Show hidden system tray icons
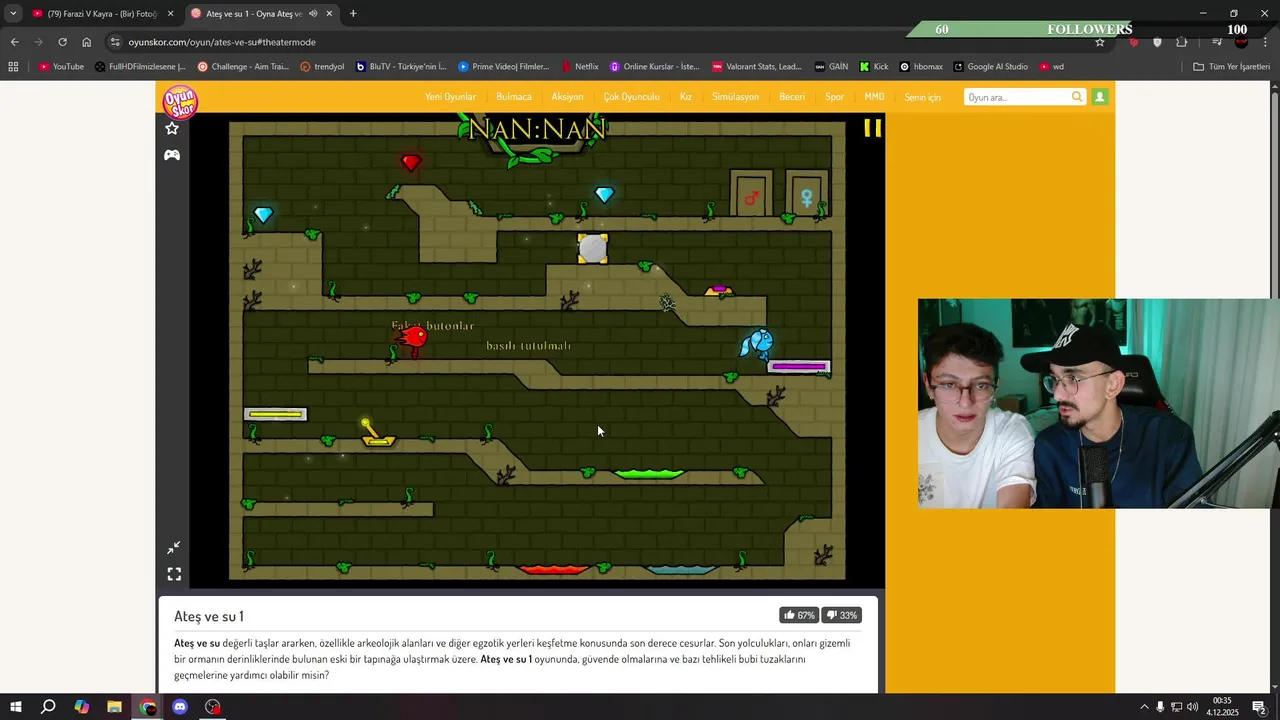1280x720 pixels. point(1145,707)
